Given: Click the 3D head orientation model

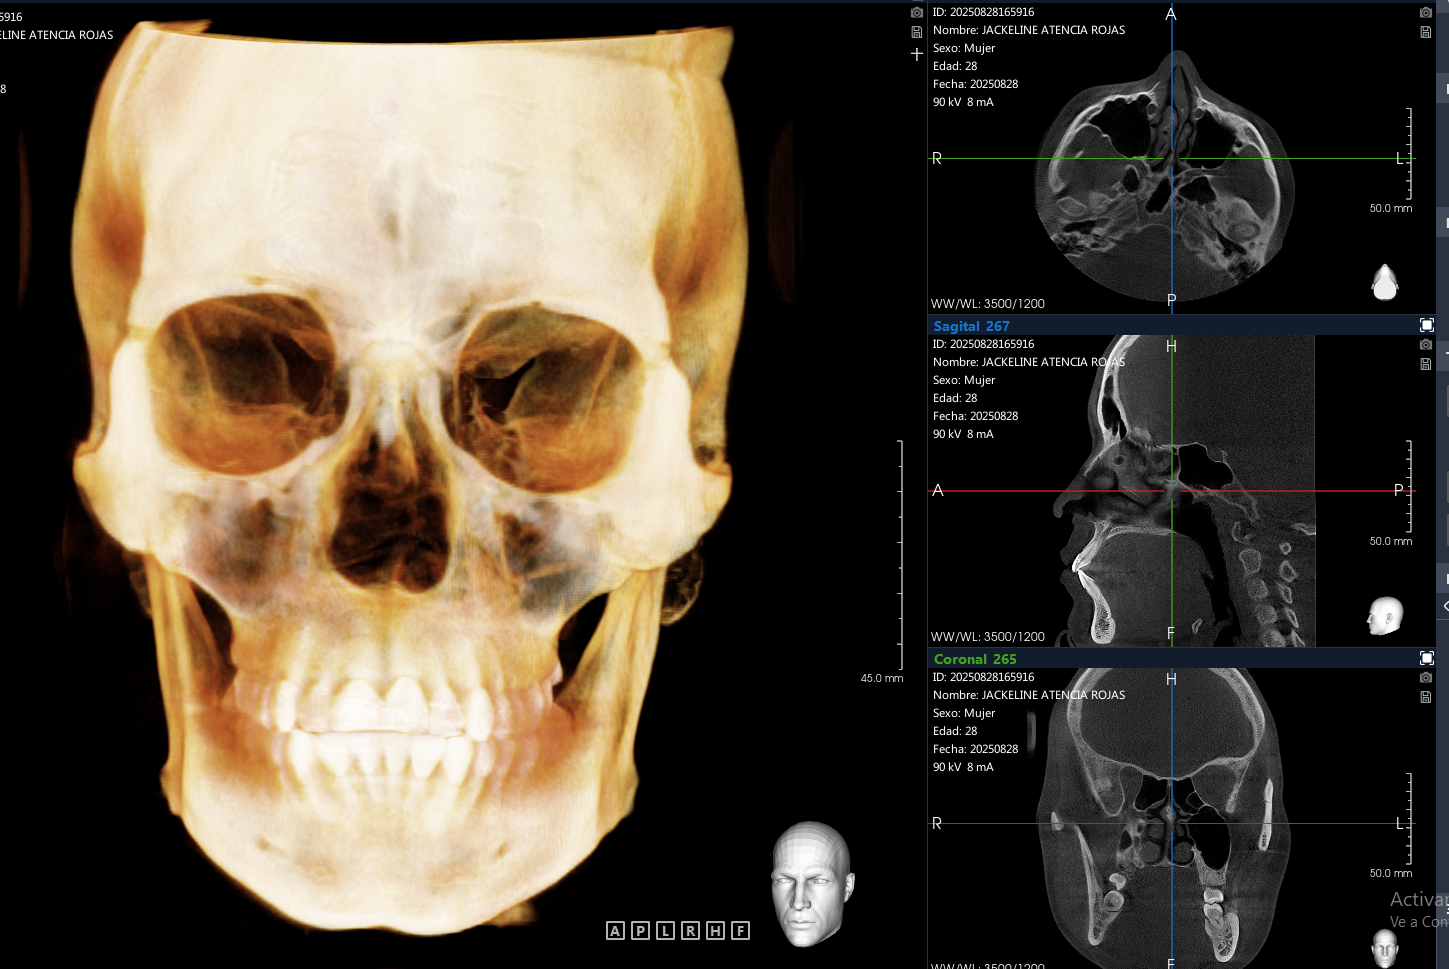Looking at the screenshot, I should (x=812, y=884).
